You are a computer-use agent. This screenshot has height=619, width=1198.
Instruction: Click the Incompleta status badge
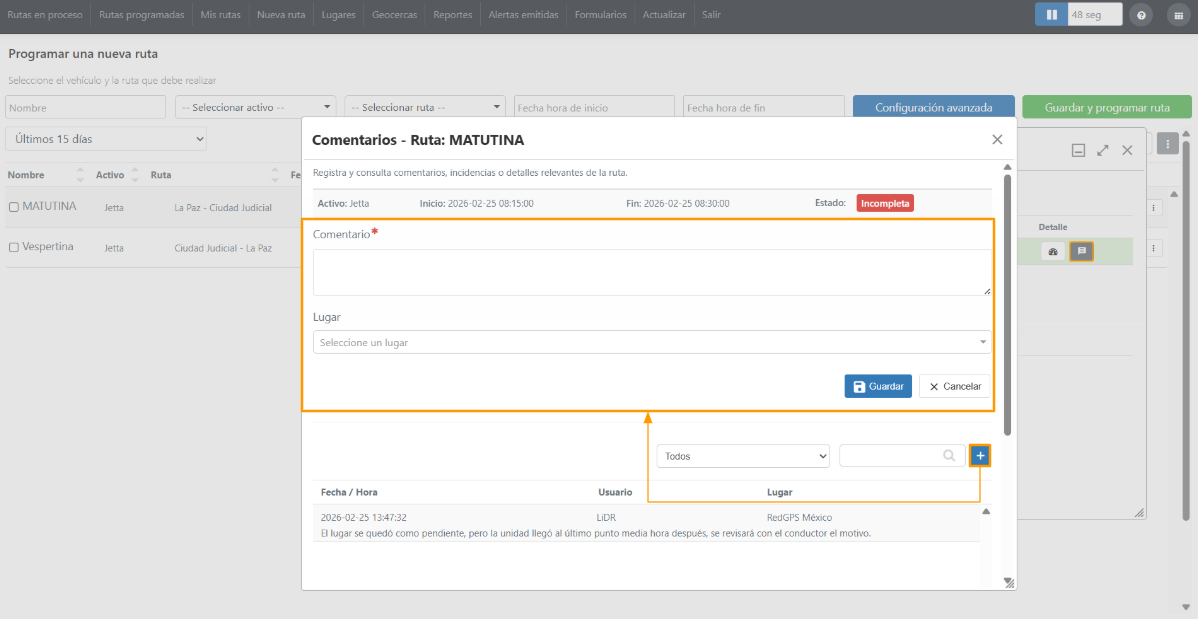(885, 203)
